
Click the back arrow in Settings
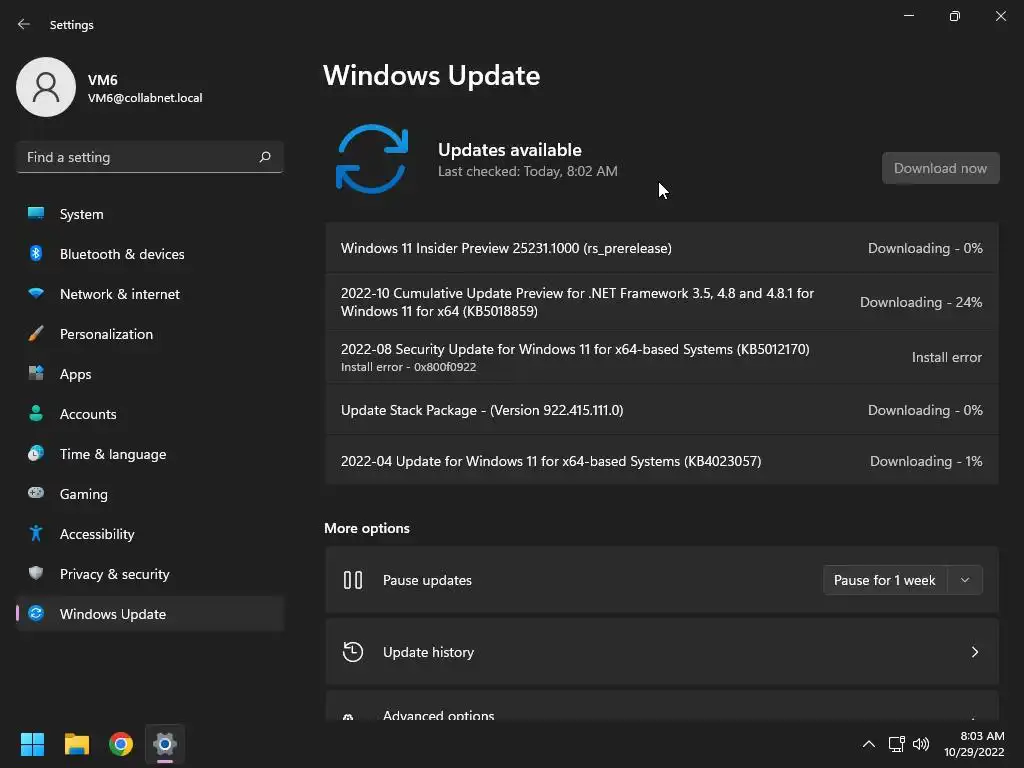tap(24, 24)
